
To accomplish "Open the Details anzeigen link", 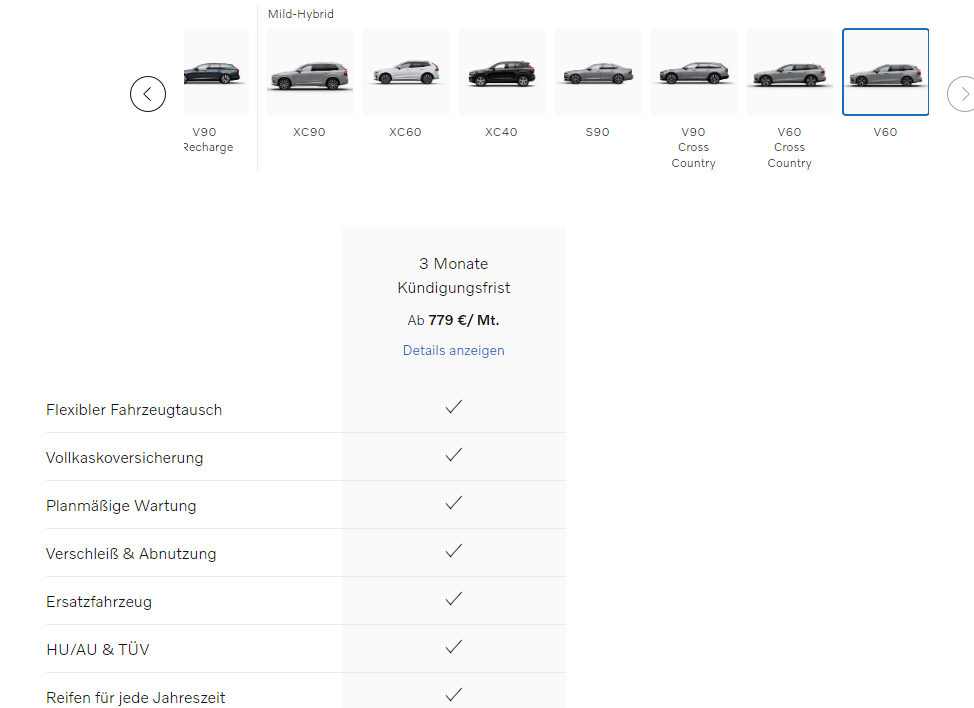I will click(x=453, y=350).
